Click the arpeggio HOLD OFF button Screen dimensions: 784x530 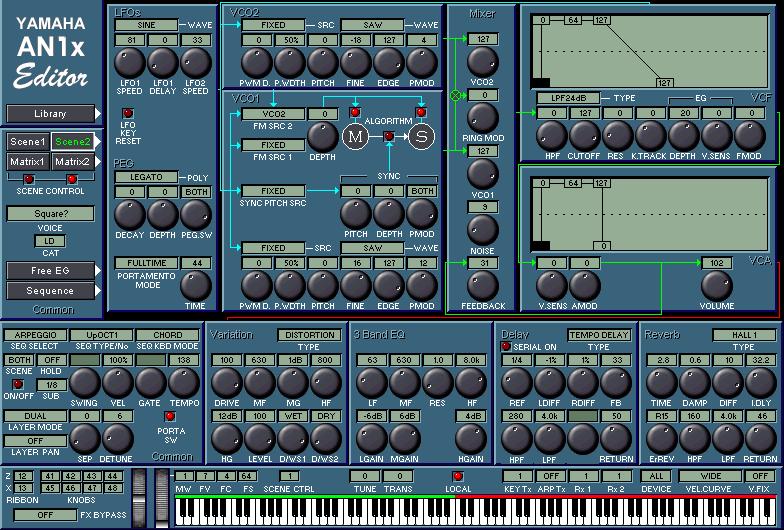coord(52,360)
